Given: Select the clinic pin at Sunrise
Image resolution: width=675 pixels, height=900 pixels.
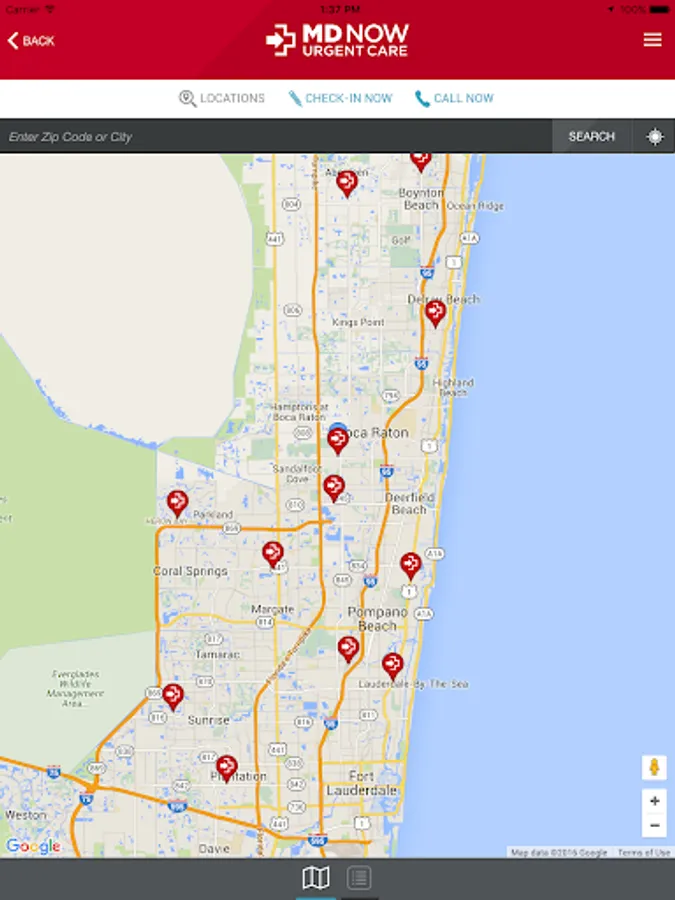Looking at the screenshot, I should (x=173, y=697).
